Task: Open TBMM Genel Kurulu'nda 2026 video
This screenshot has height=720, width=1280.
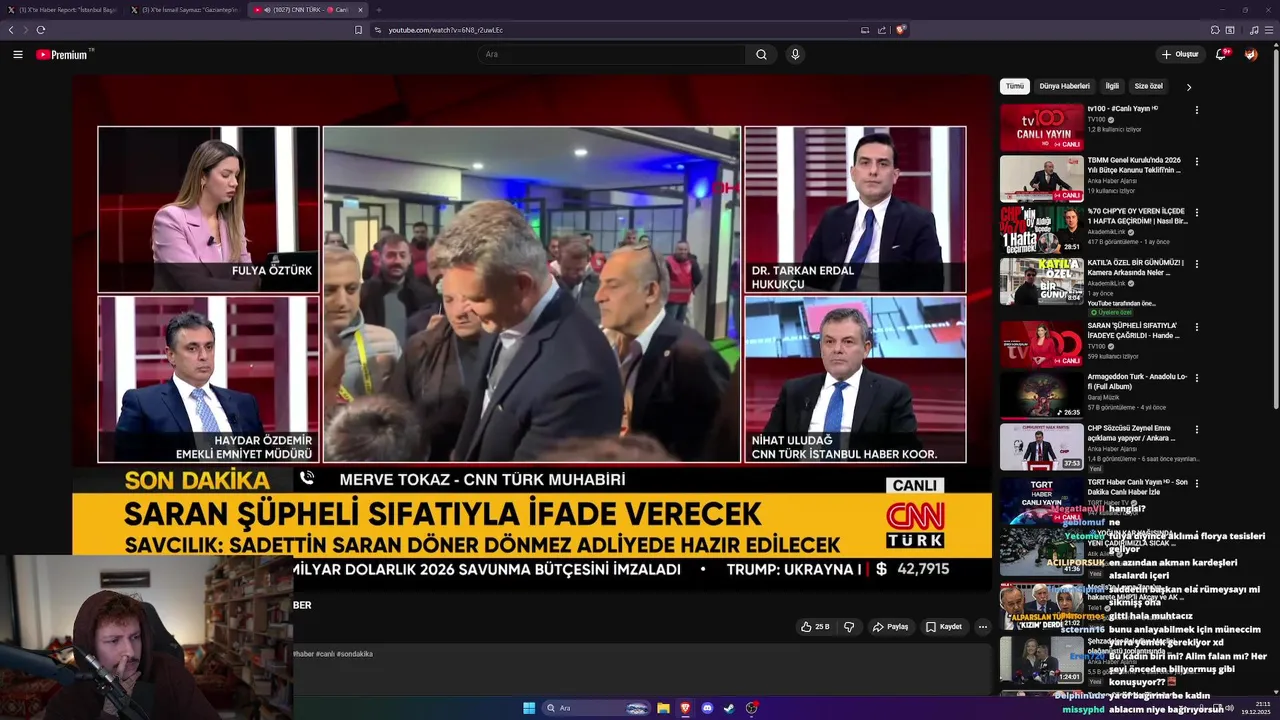Action: click(x=1042, y=179)
